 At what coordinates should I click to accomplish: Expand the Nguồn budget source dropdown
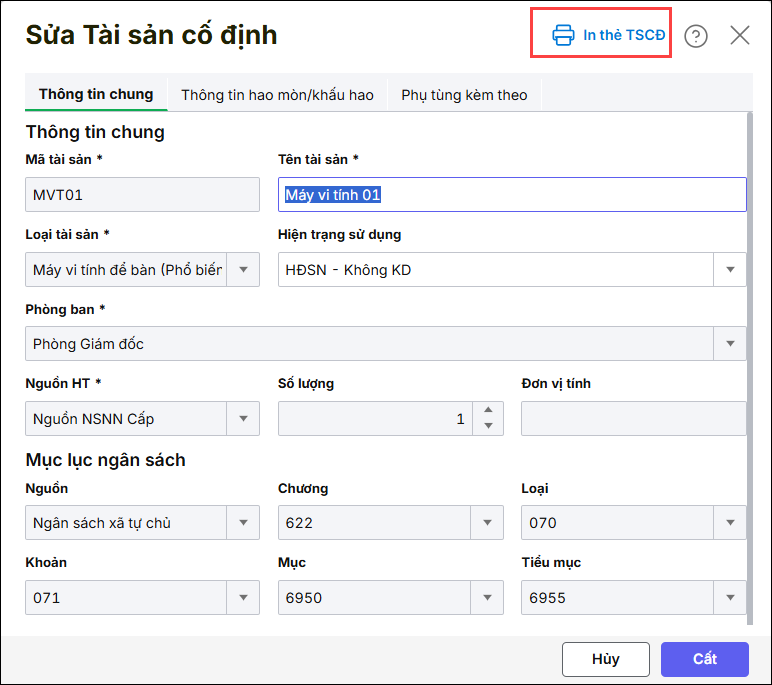click(243, 523)
